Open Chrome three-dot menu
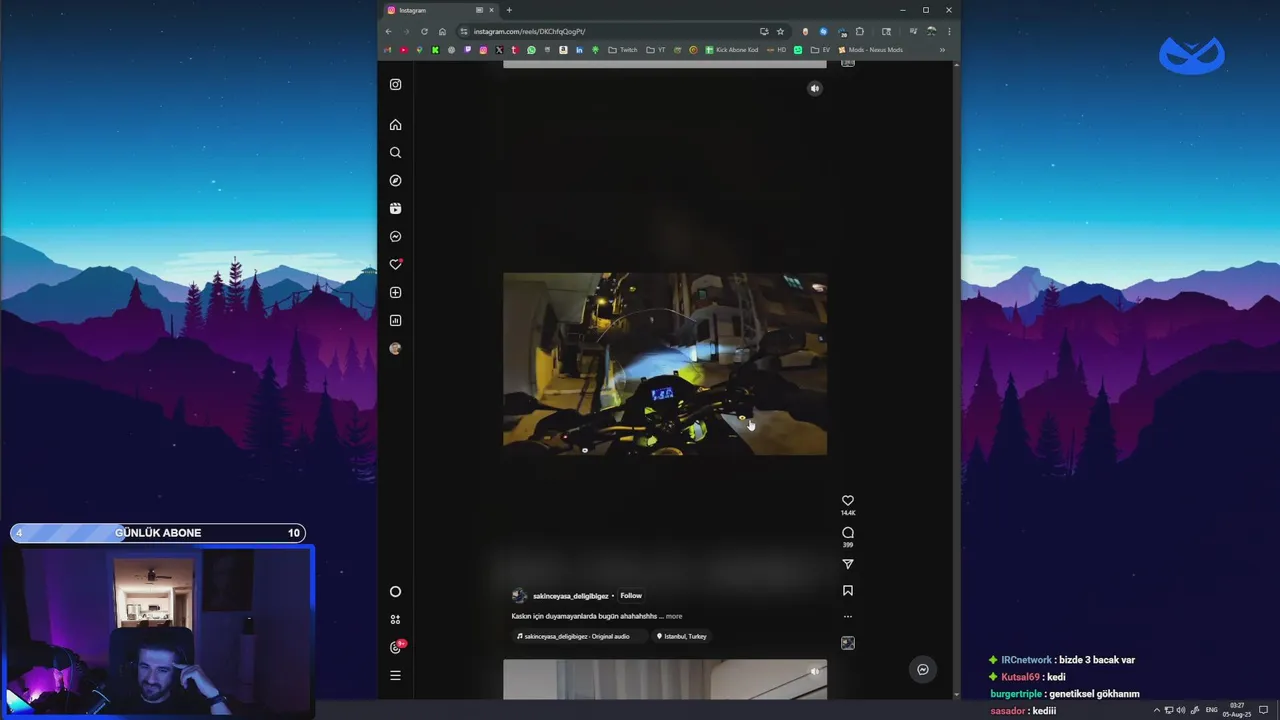This screenshot has width=1280, height=720. (949, 31)
